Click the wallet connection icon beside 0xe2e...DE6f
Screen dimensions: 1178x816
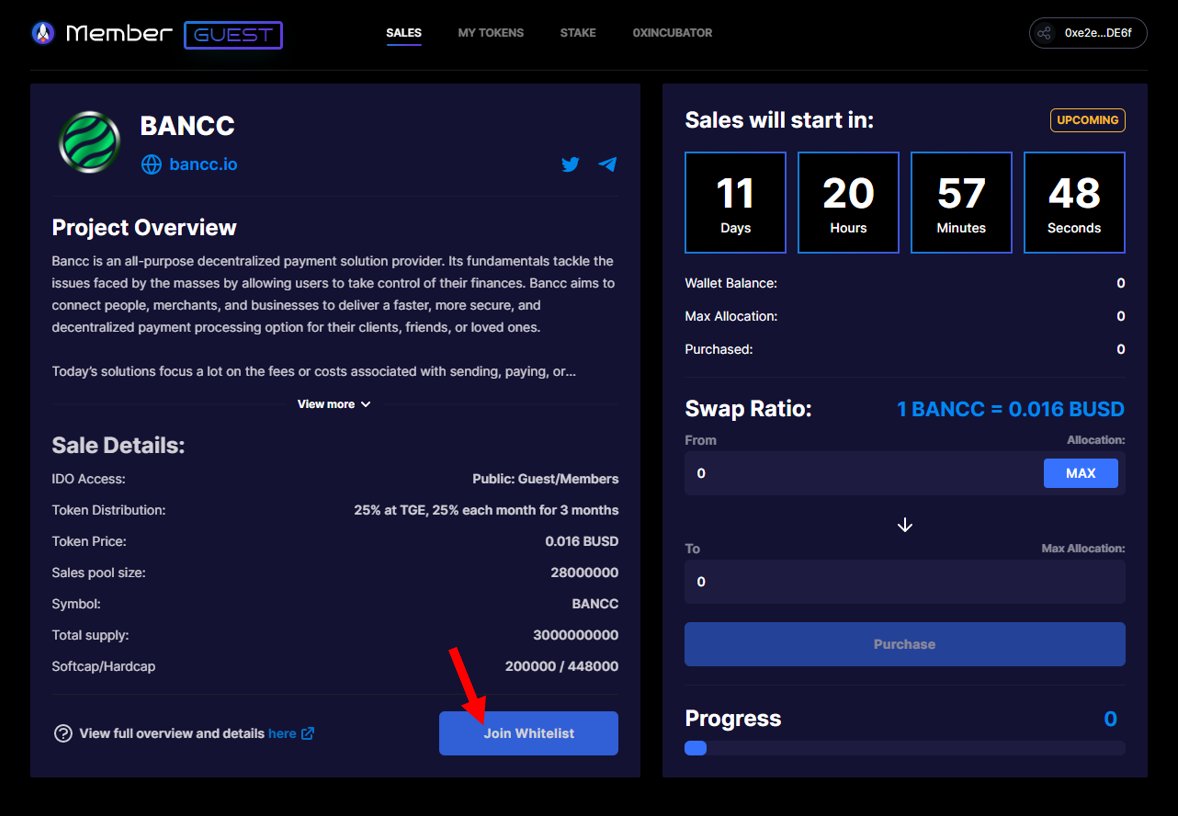click(x=1044, y=33)
